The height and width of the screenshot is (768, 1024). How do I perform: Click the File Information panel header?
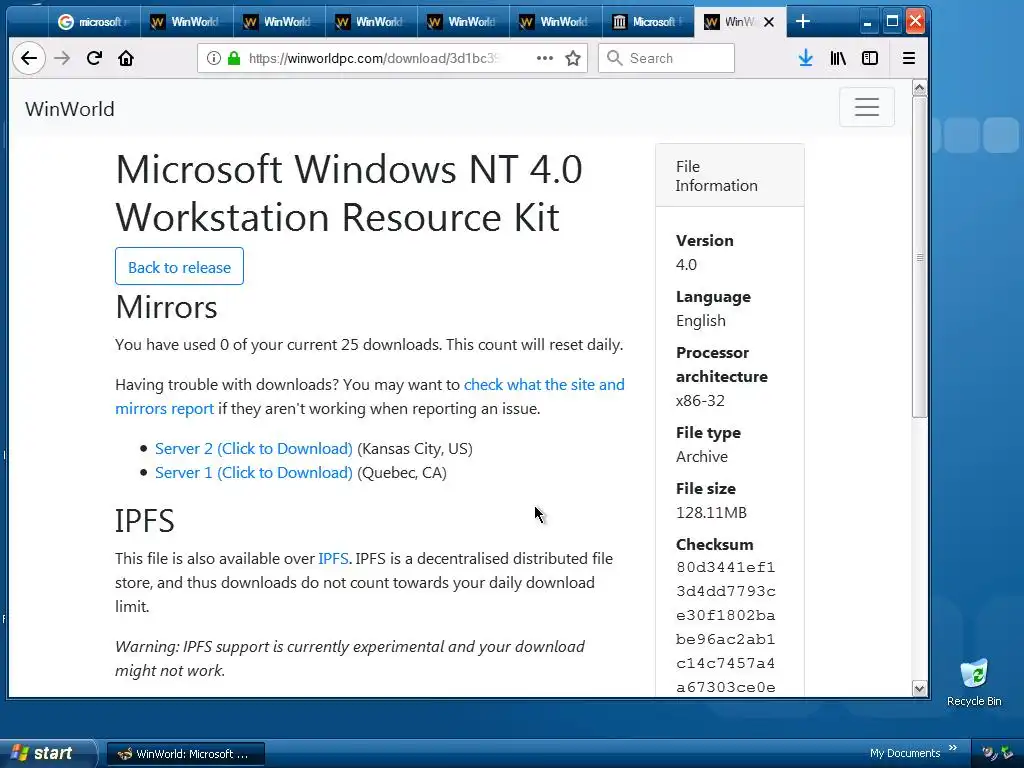click(729, 176)
